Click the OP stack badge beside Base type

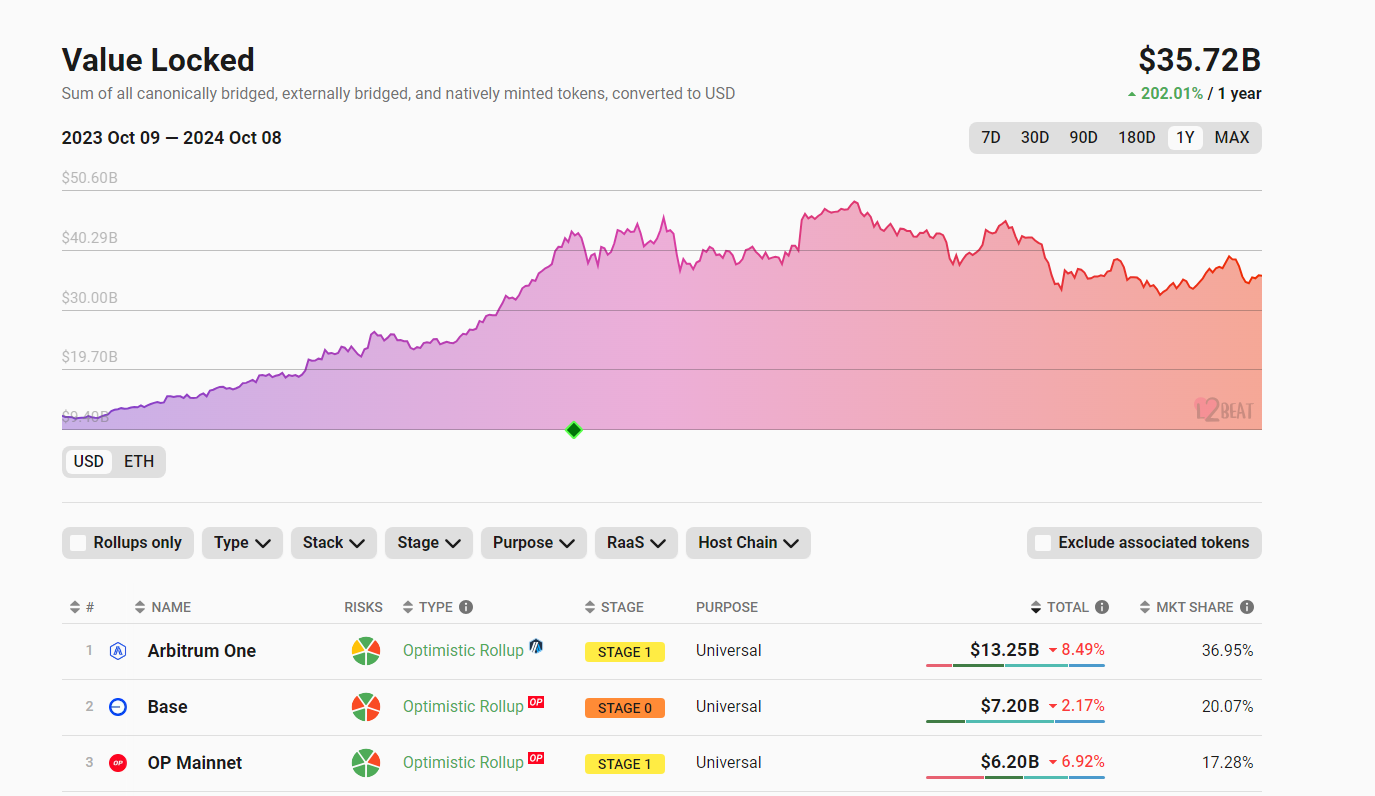point(536,702)
